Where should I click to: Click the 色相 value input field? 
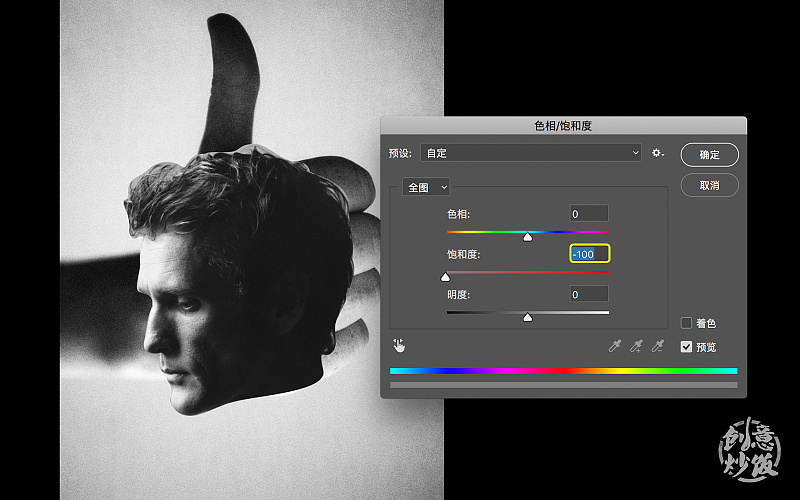click(589, 214)
